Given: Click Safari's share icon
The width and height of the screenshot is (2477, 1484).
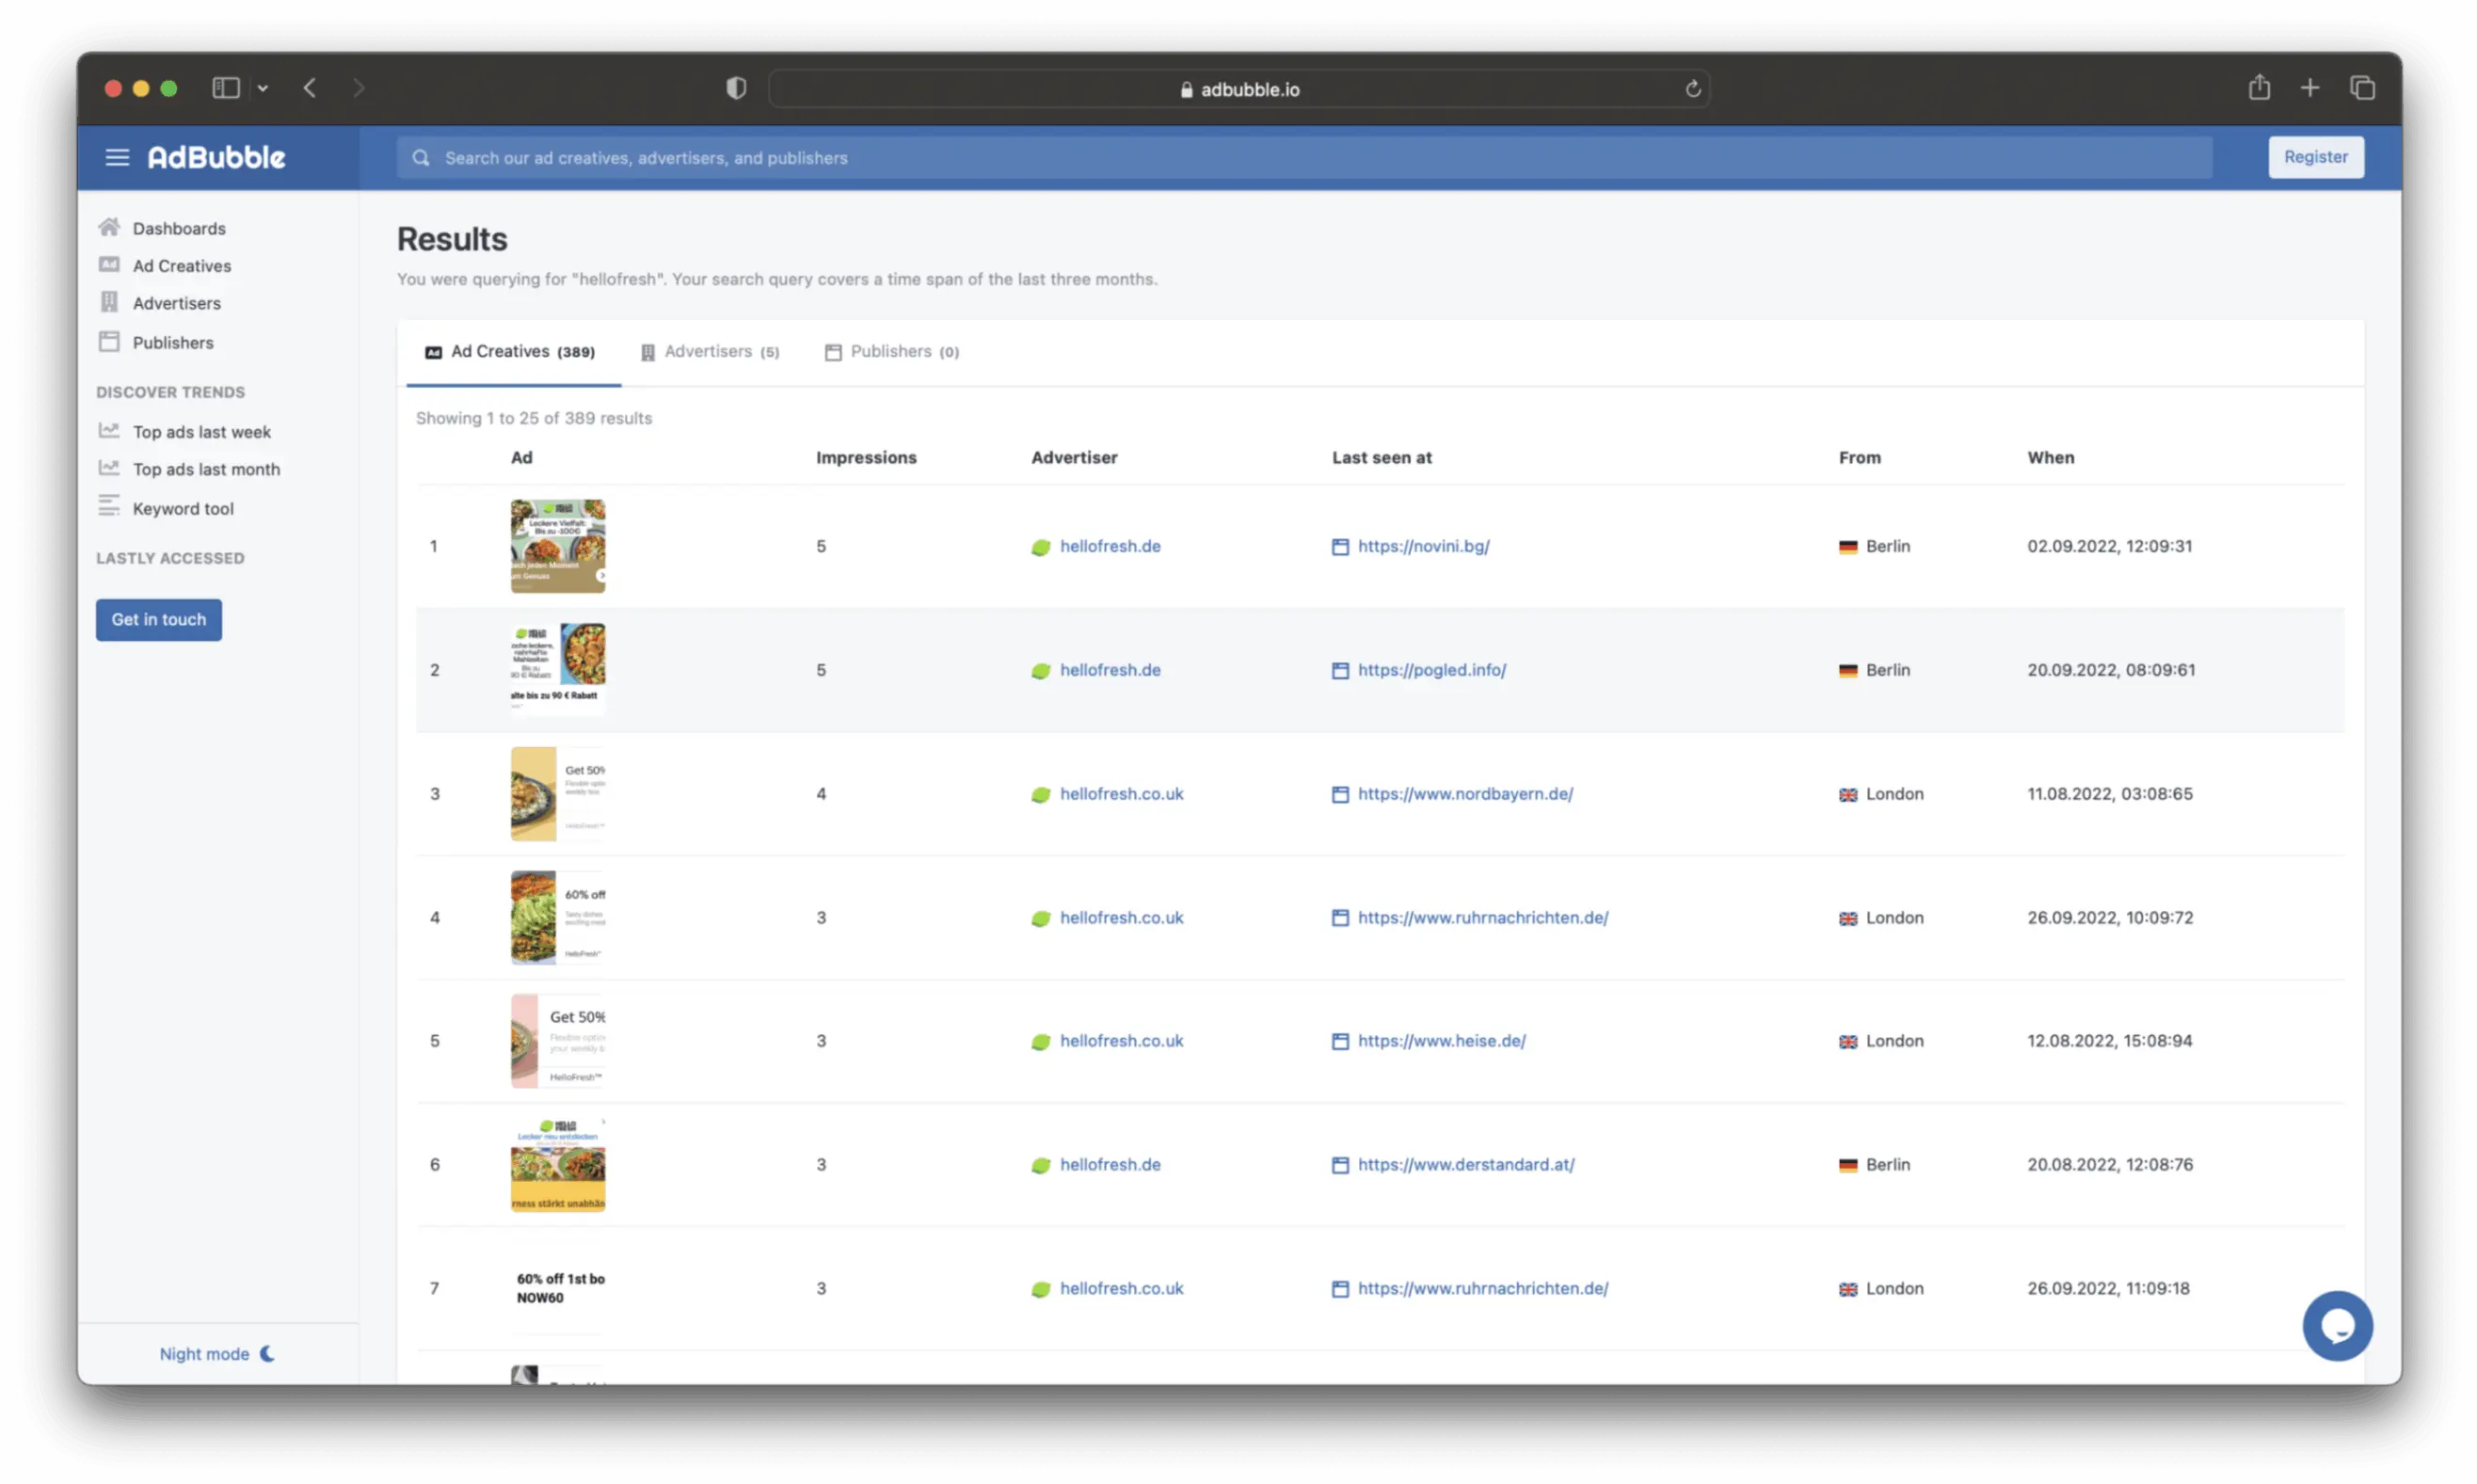Looking at the screenshot, I should pos(2259,87).
